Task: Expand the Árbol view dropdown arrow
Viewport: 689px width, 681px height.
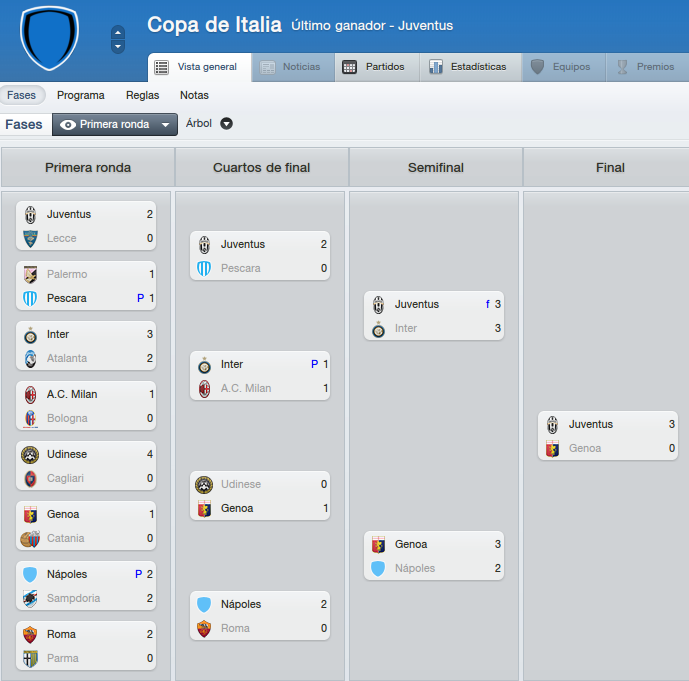Action: coord(226,123)
